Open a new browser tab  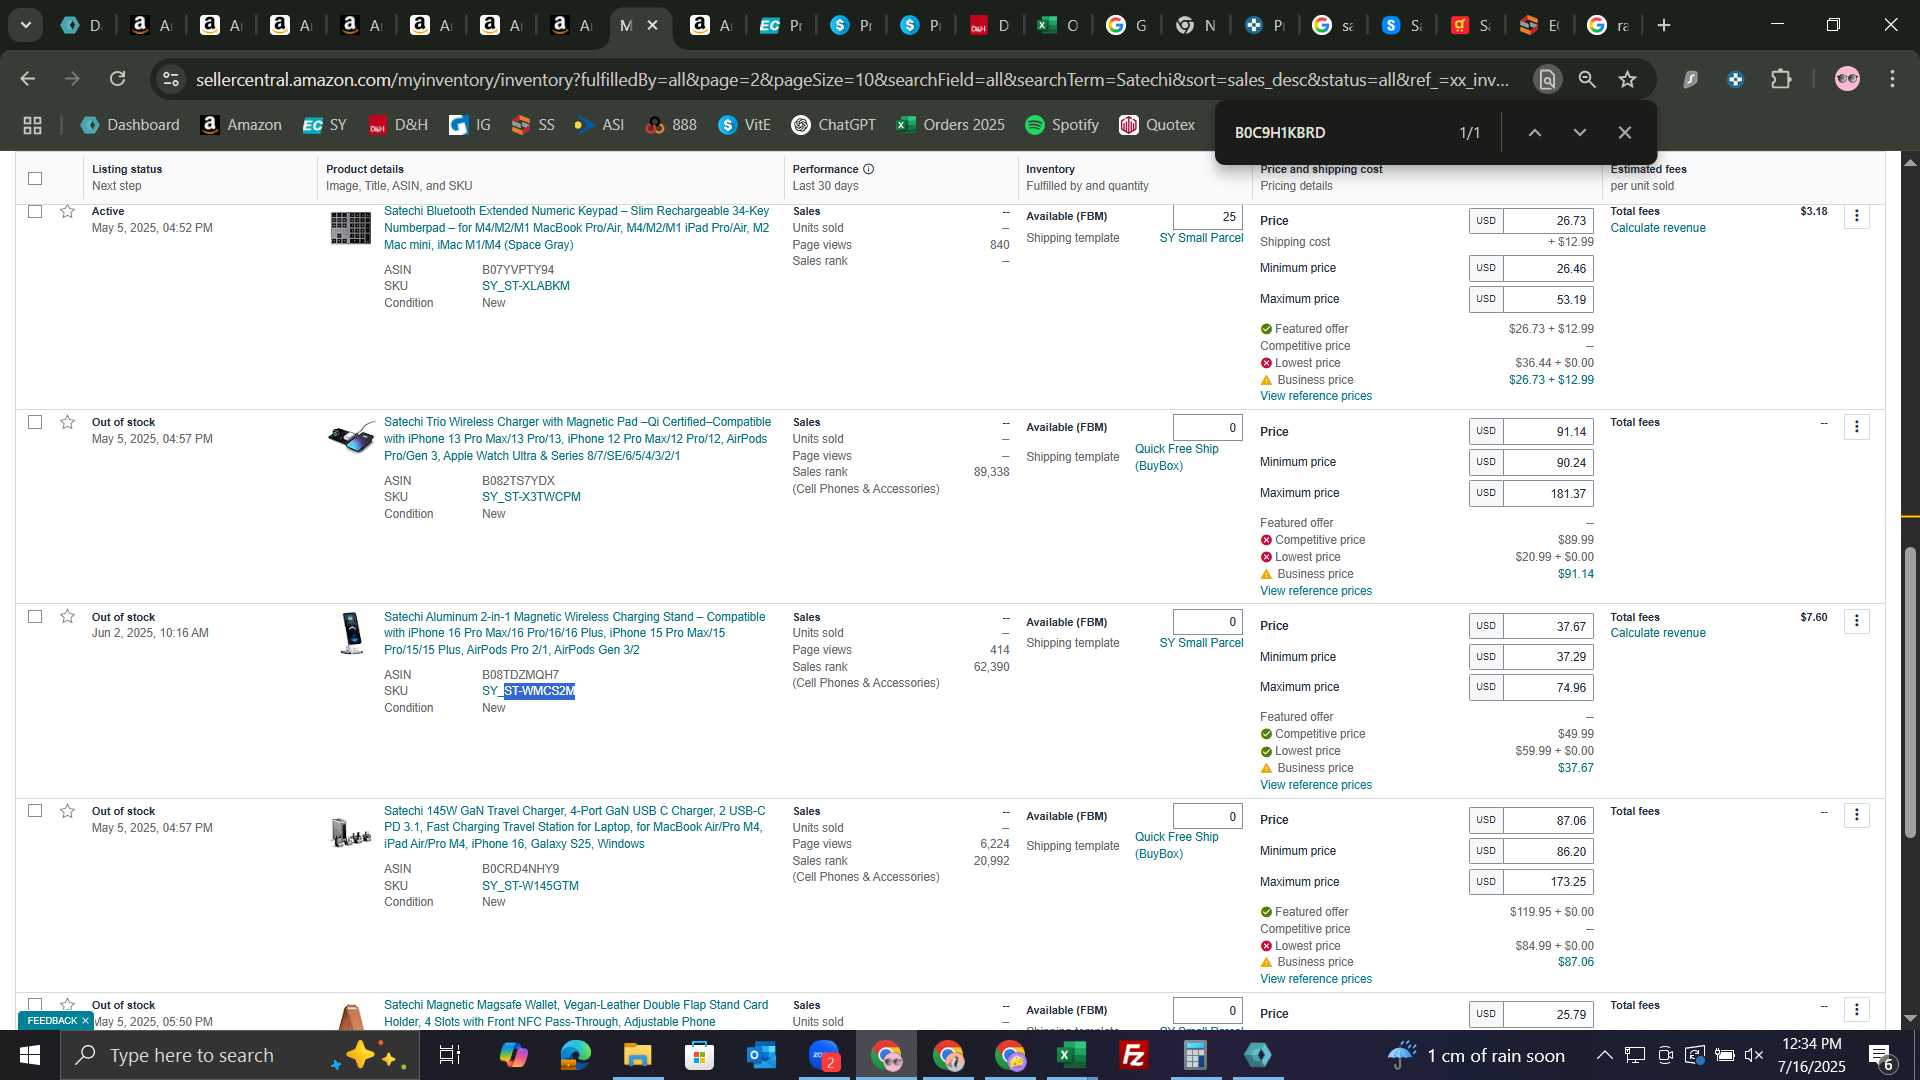tap(1664, 25)
